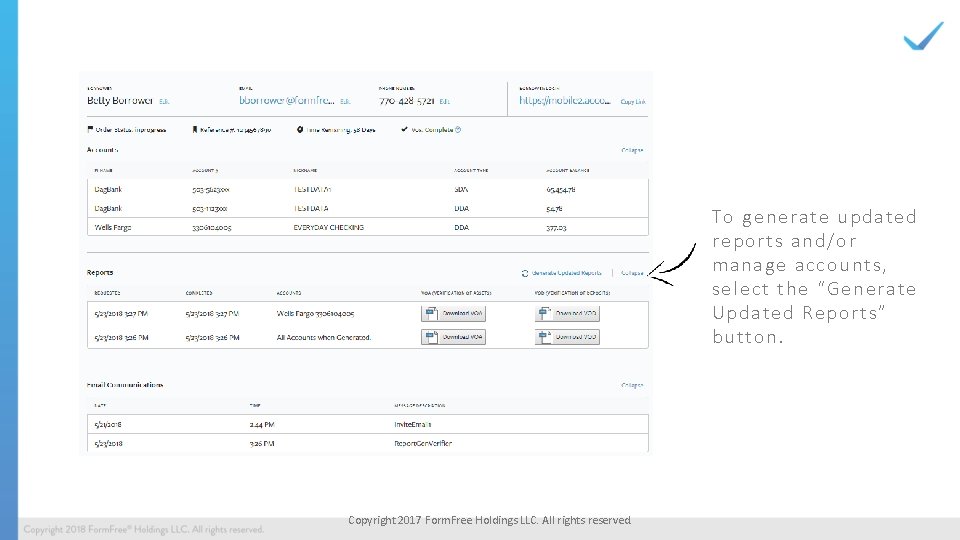The height and width of the screenshot is (540, 960).
Task: Collapse the Reports section
Action: point(632,273)
